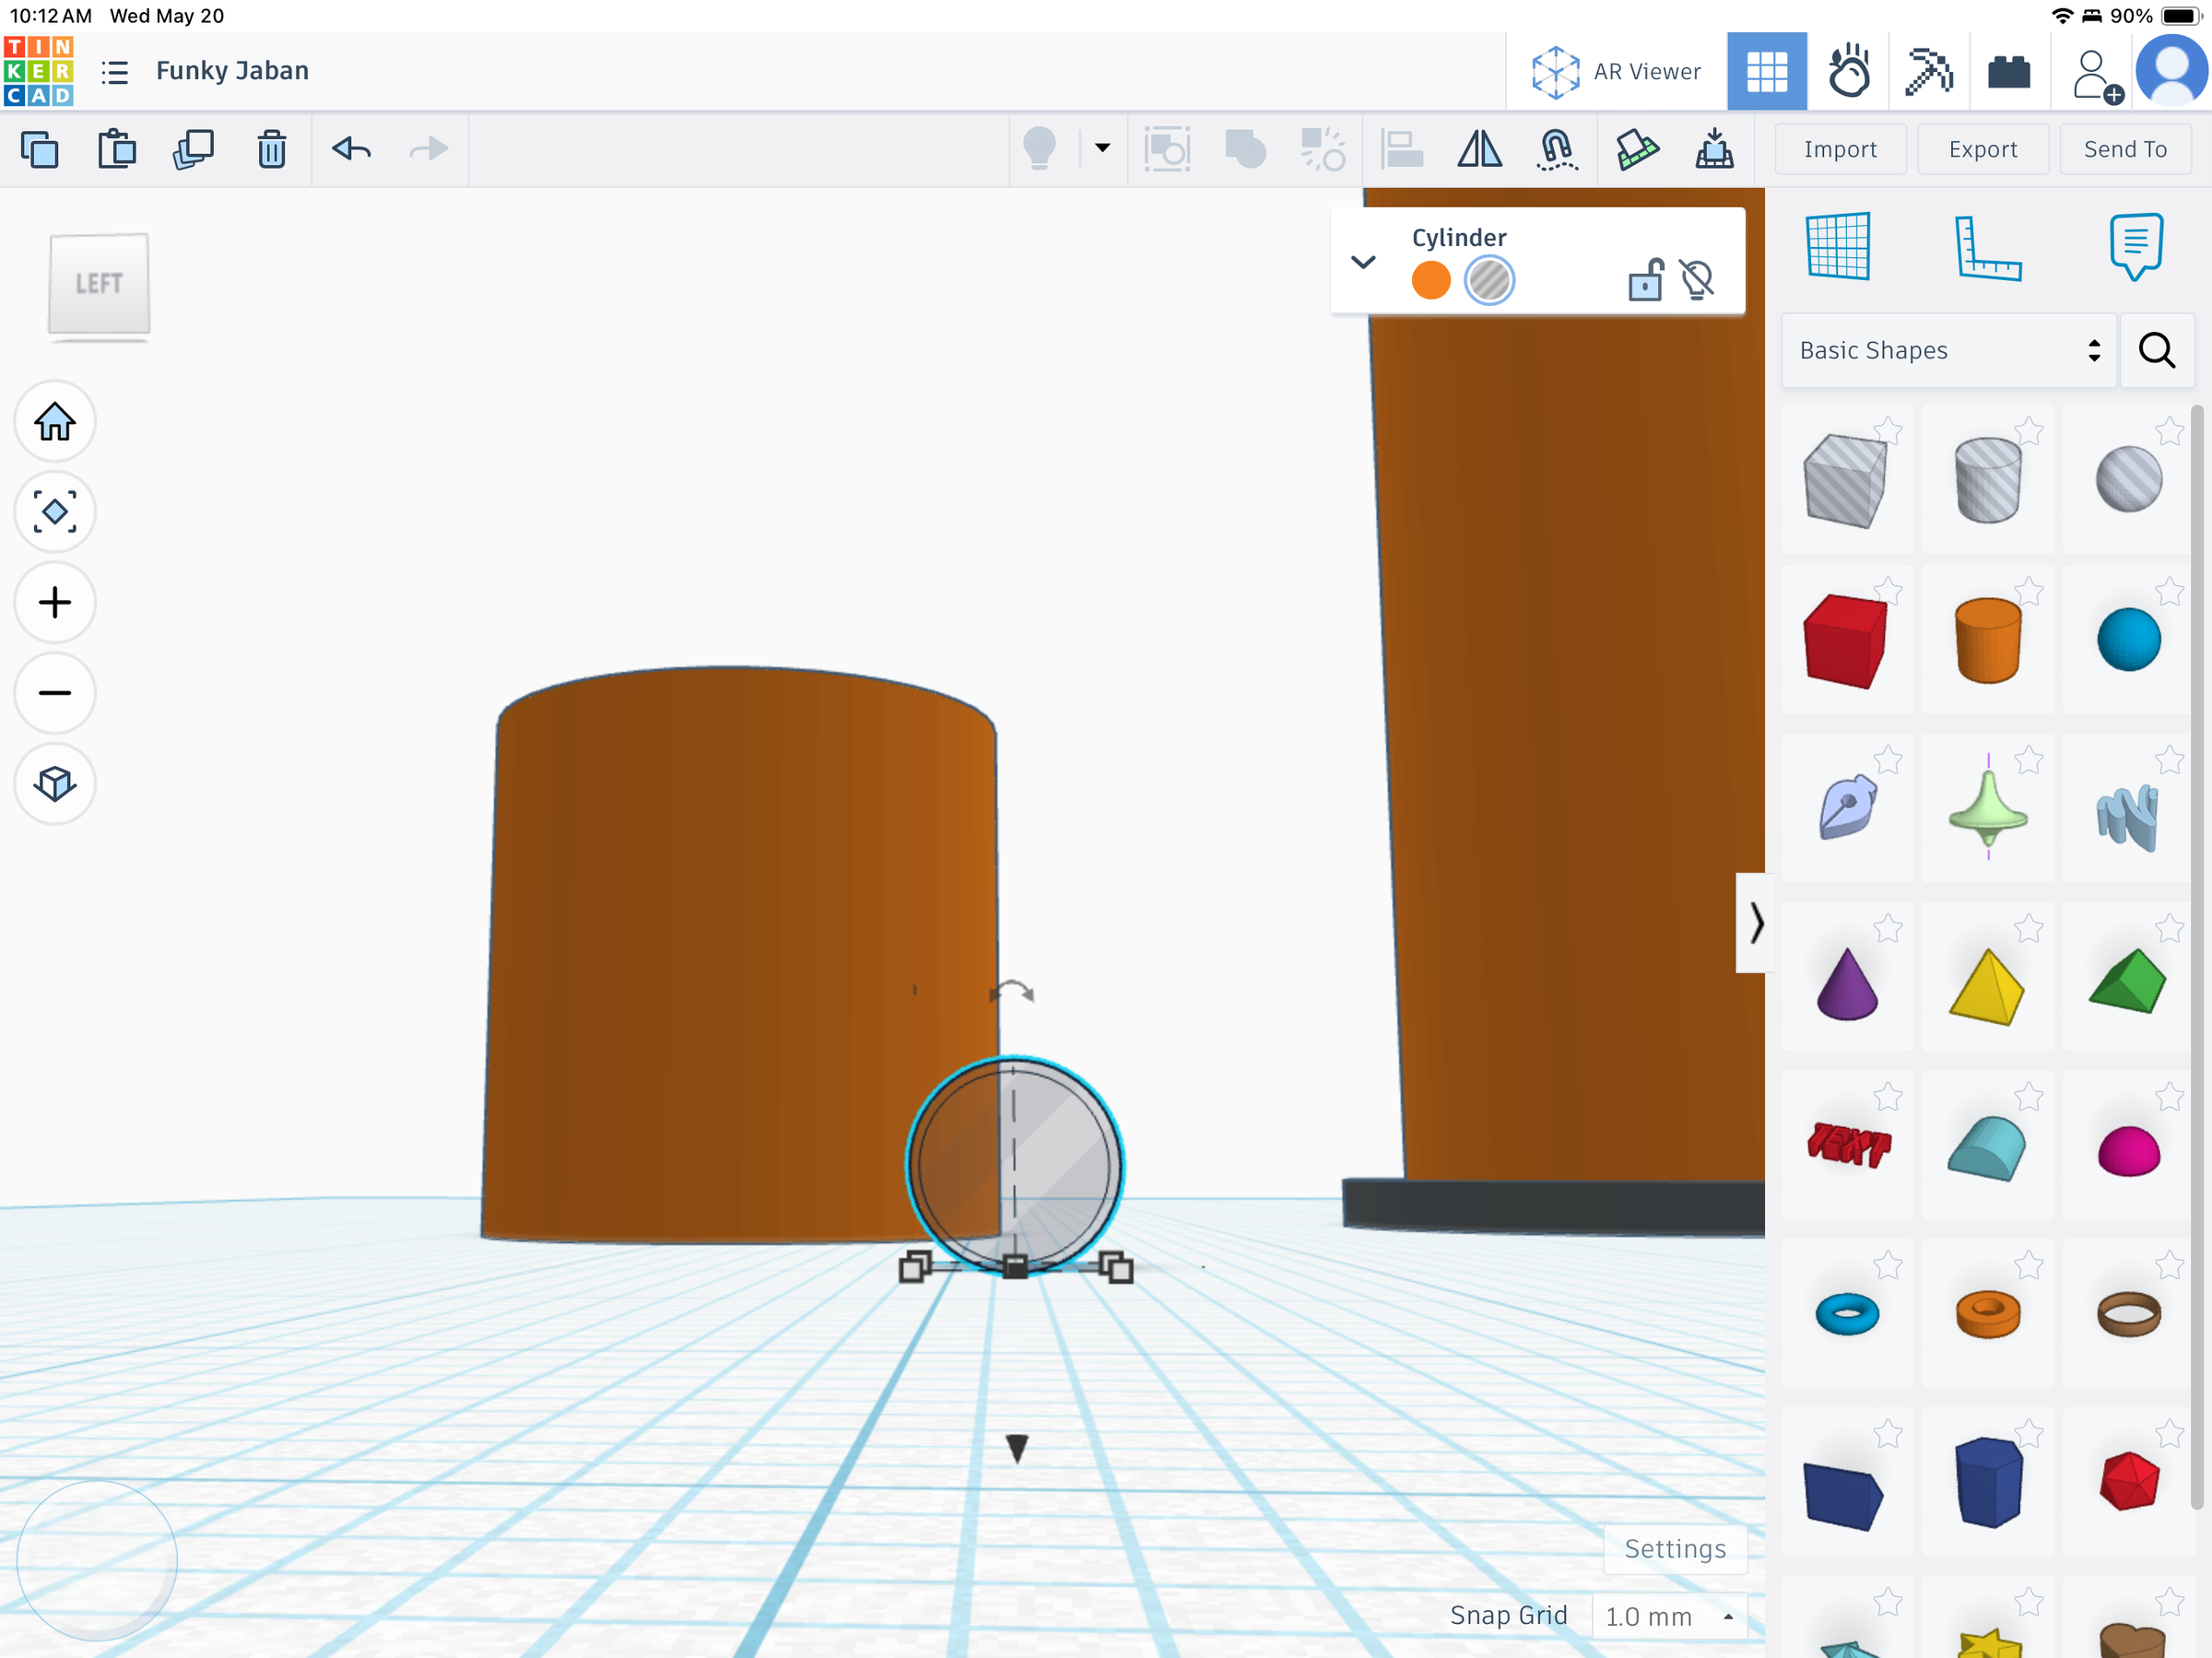Pick the blue Torus shape

1847,1314
